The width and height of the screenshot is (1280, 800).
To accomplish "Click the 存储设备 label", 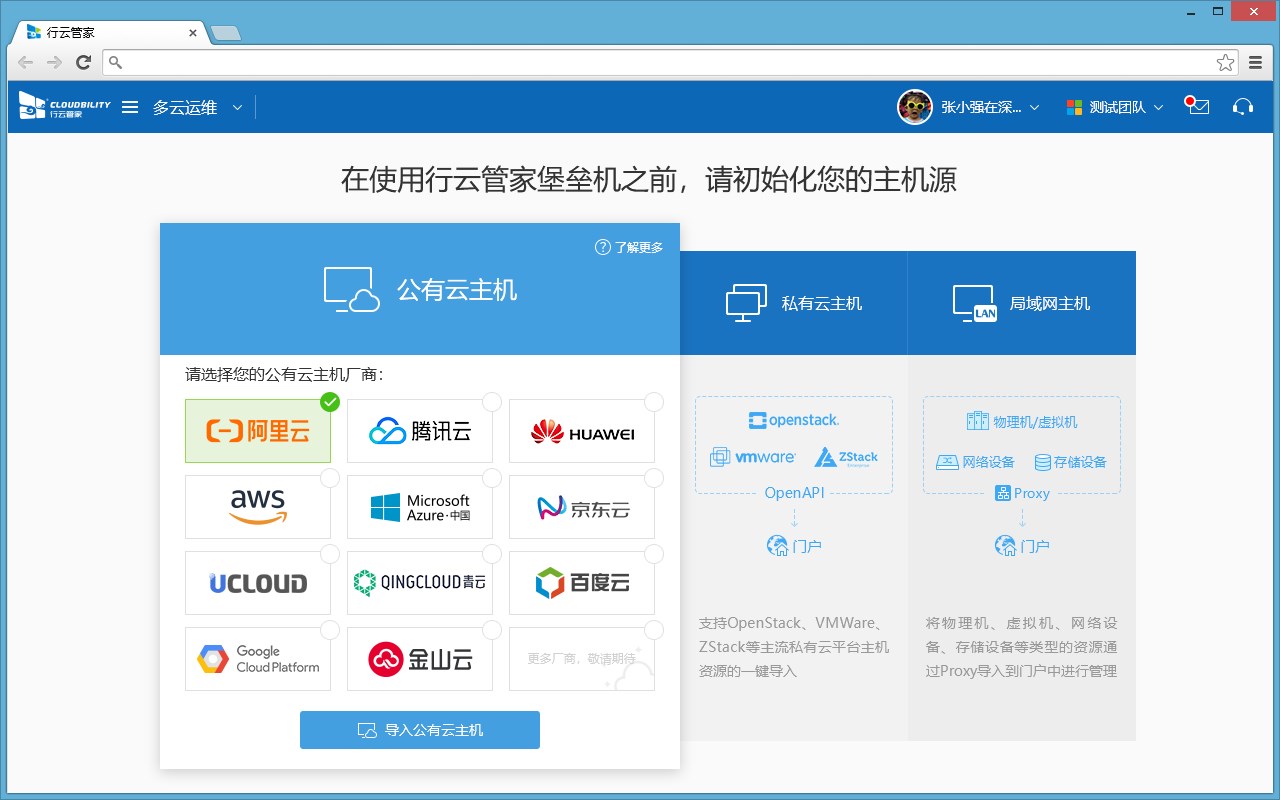I will [1080, 462].
